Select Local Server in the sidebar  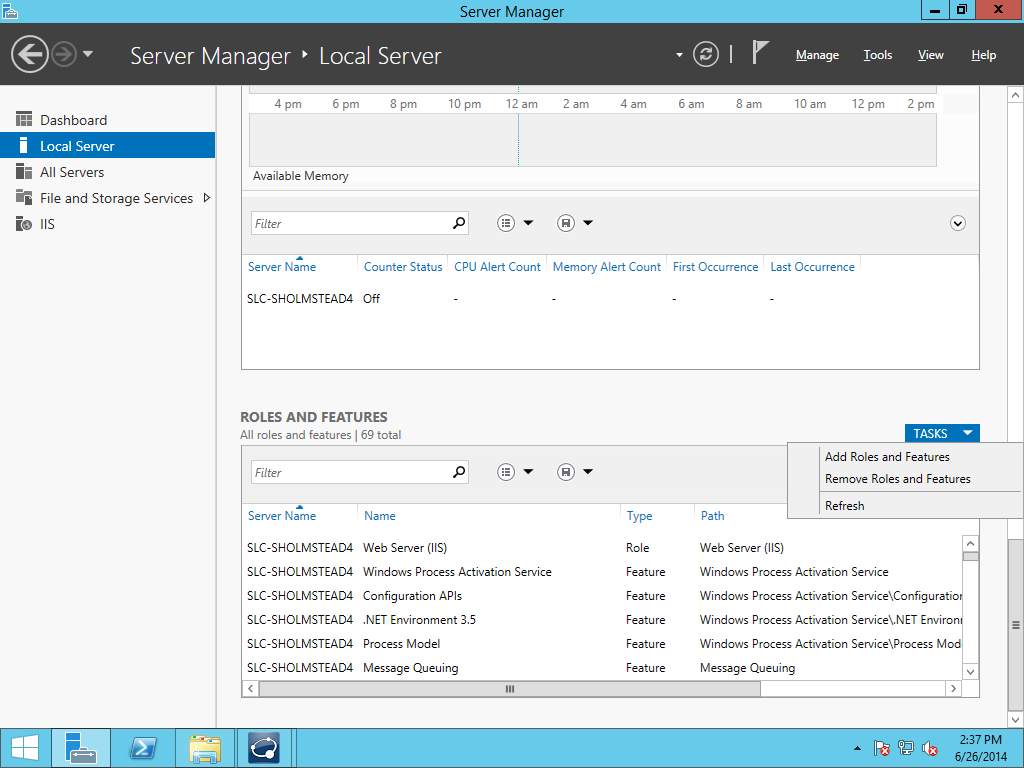pyautogui.click(x=108, y=145)
